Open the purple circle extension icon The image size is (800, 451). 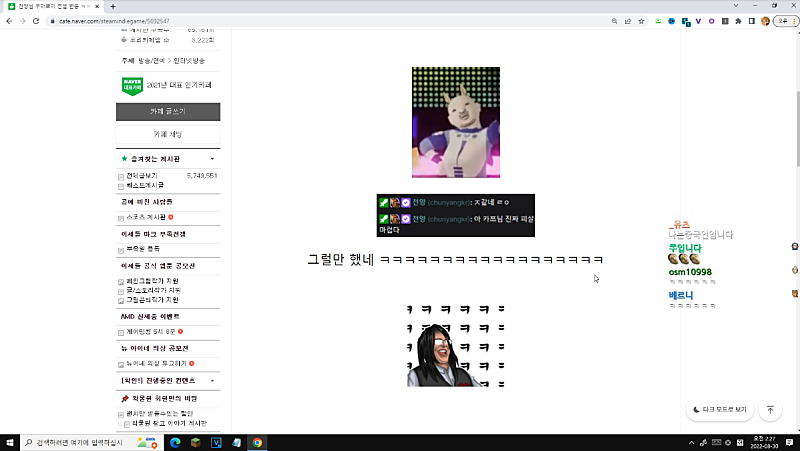click(x=711, y=21)
